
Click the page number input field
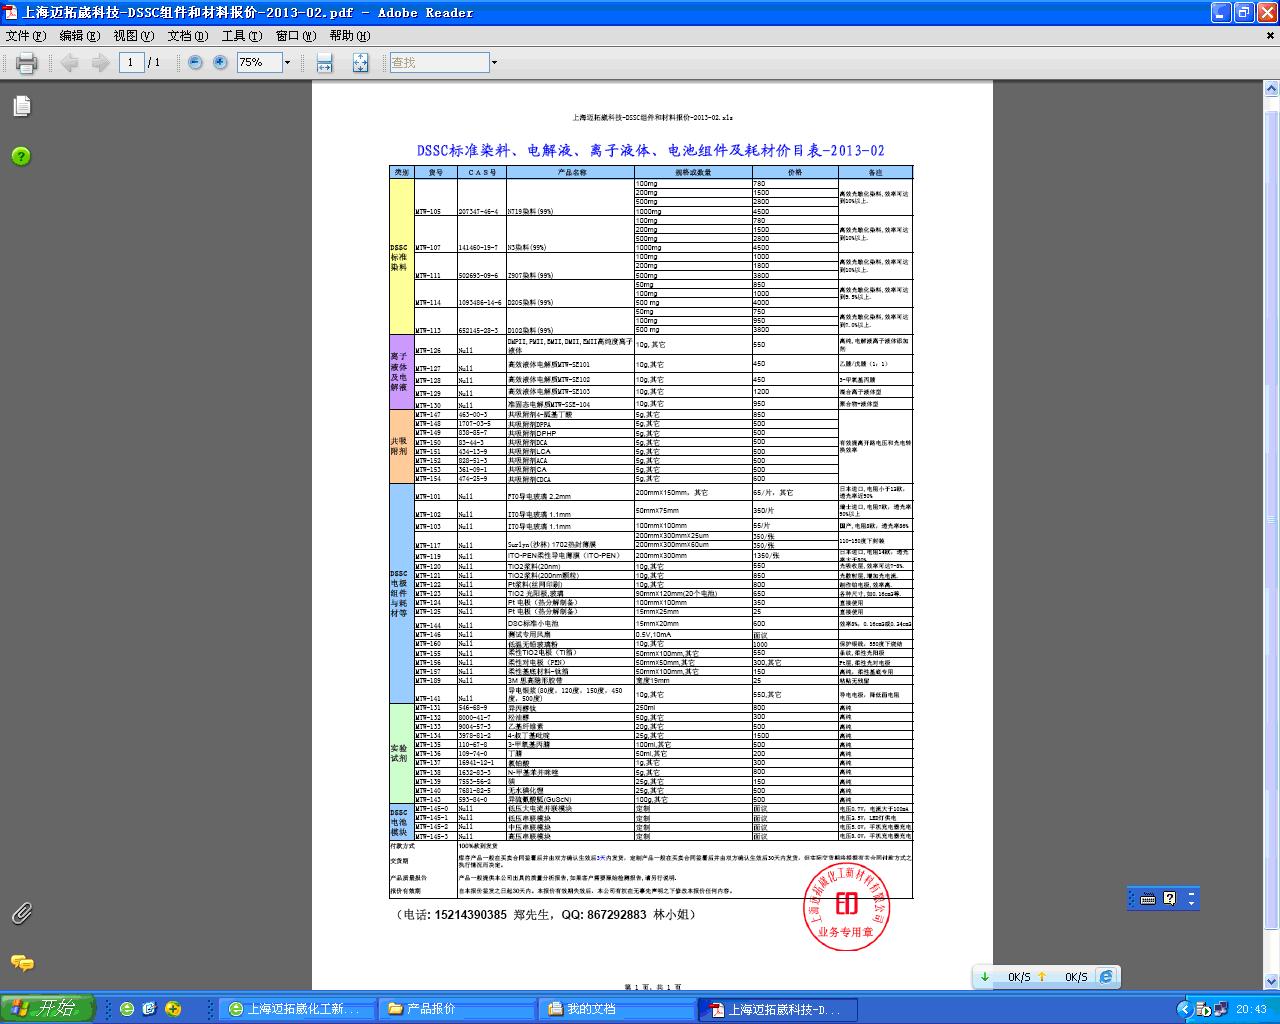131,62
